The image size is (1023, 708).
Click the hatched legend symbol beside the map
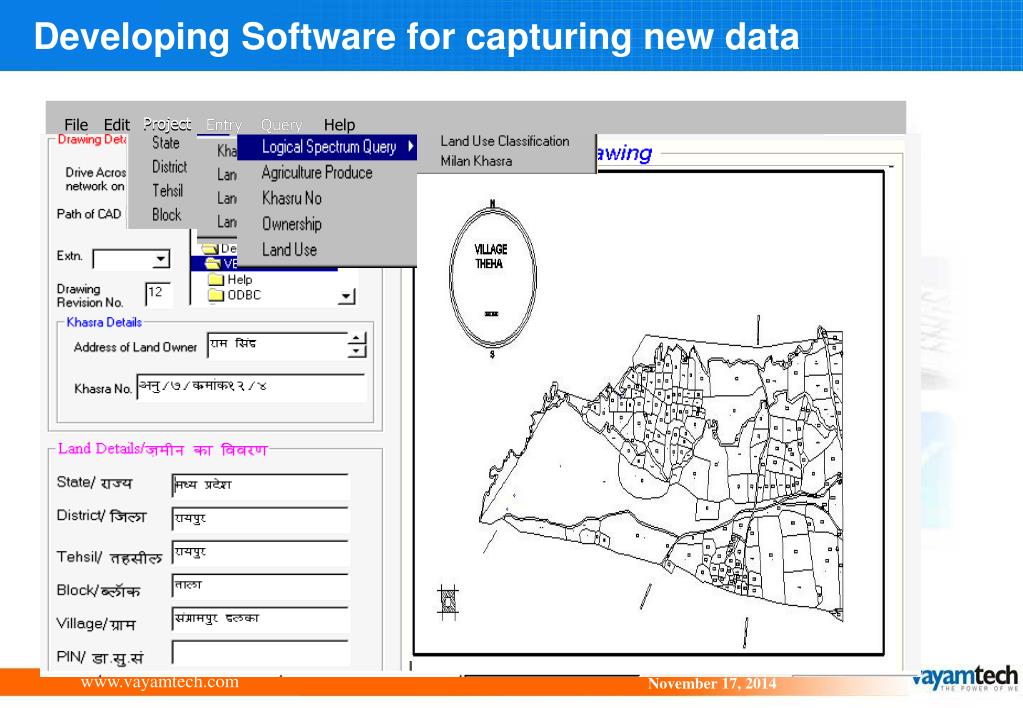[x=449, y=600]
